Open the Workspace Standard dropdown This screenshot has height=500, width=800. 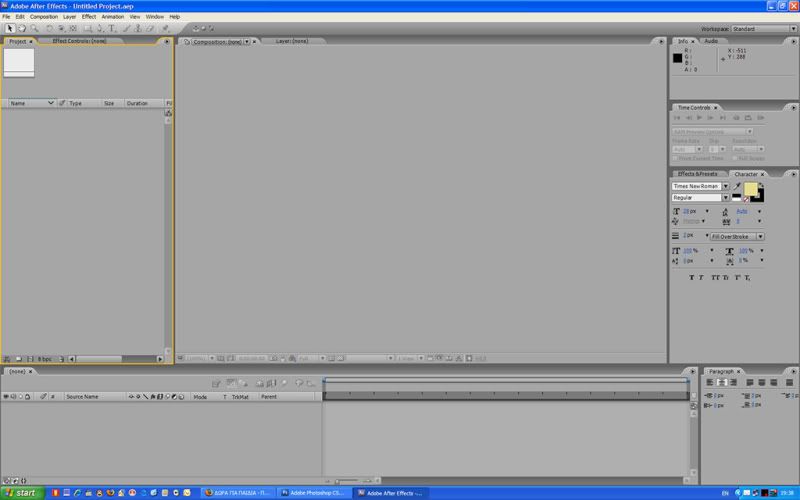click(x=764, y=29)
